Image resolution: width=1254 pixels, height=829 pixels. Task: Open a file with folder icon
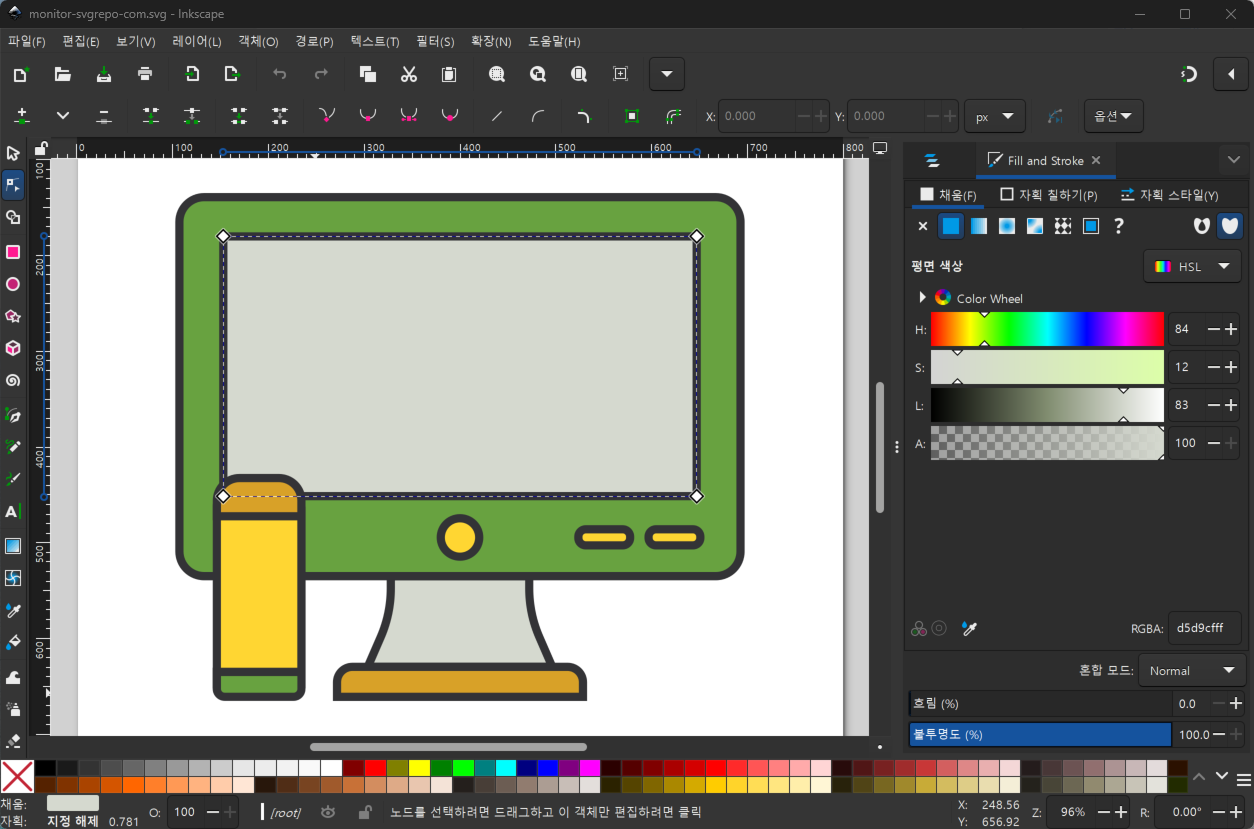pos(62,74)
